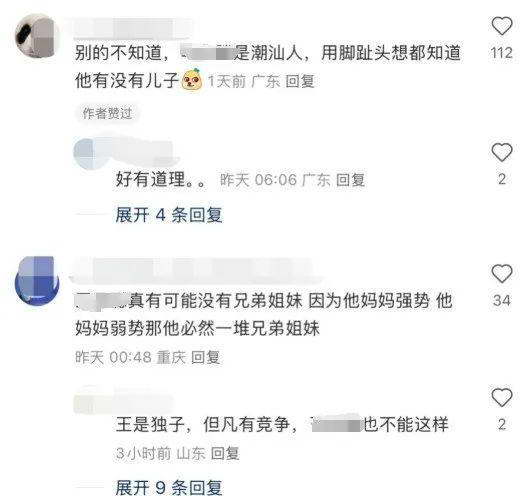529x496 pixels.
Task: Reply to the 潮汕人 comment from 广东
Action: point(300,81)
